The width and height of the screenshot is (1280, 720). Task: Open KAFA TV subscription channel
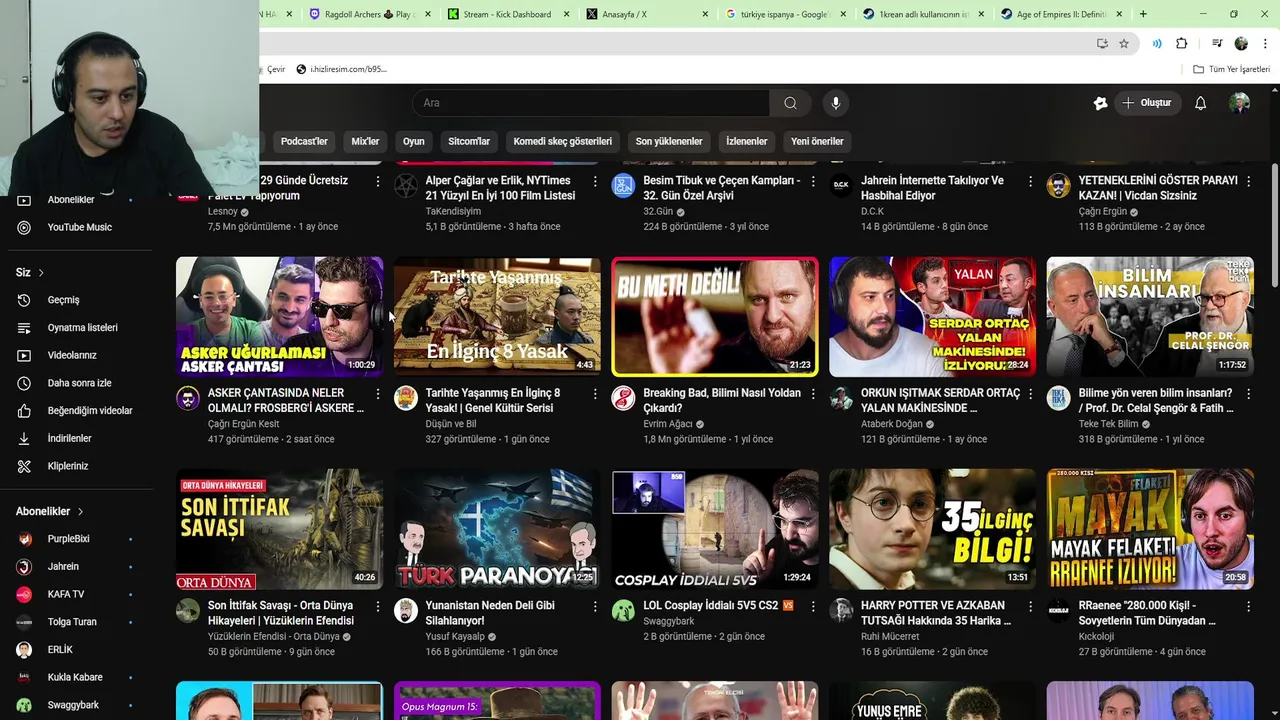(75, 594)
